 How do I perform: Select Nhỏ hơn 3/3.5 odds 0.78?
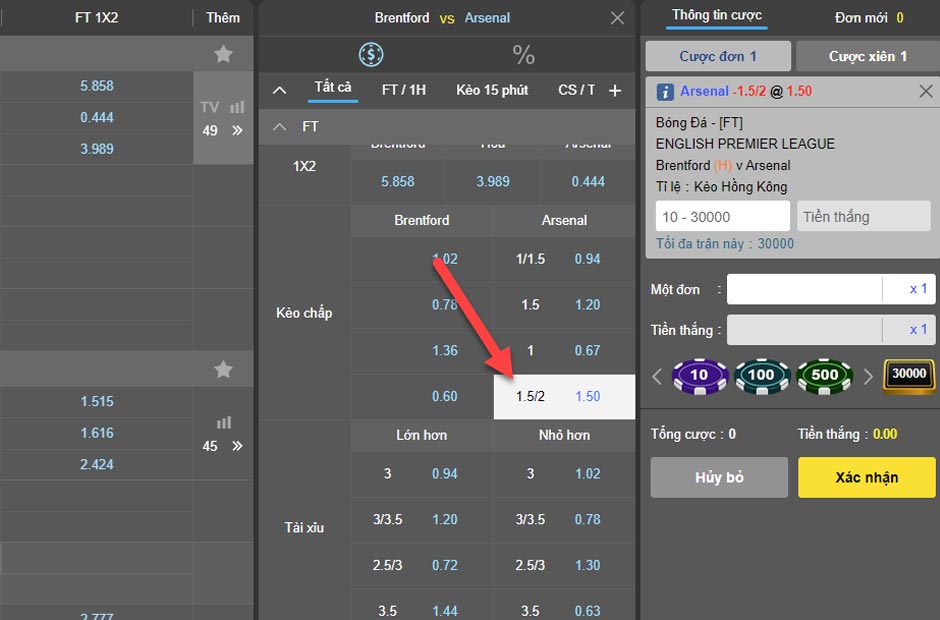click(564, 519)
